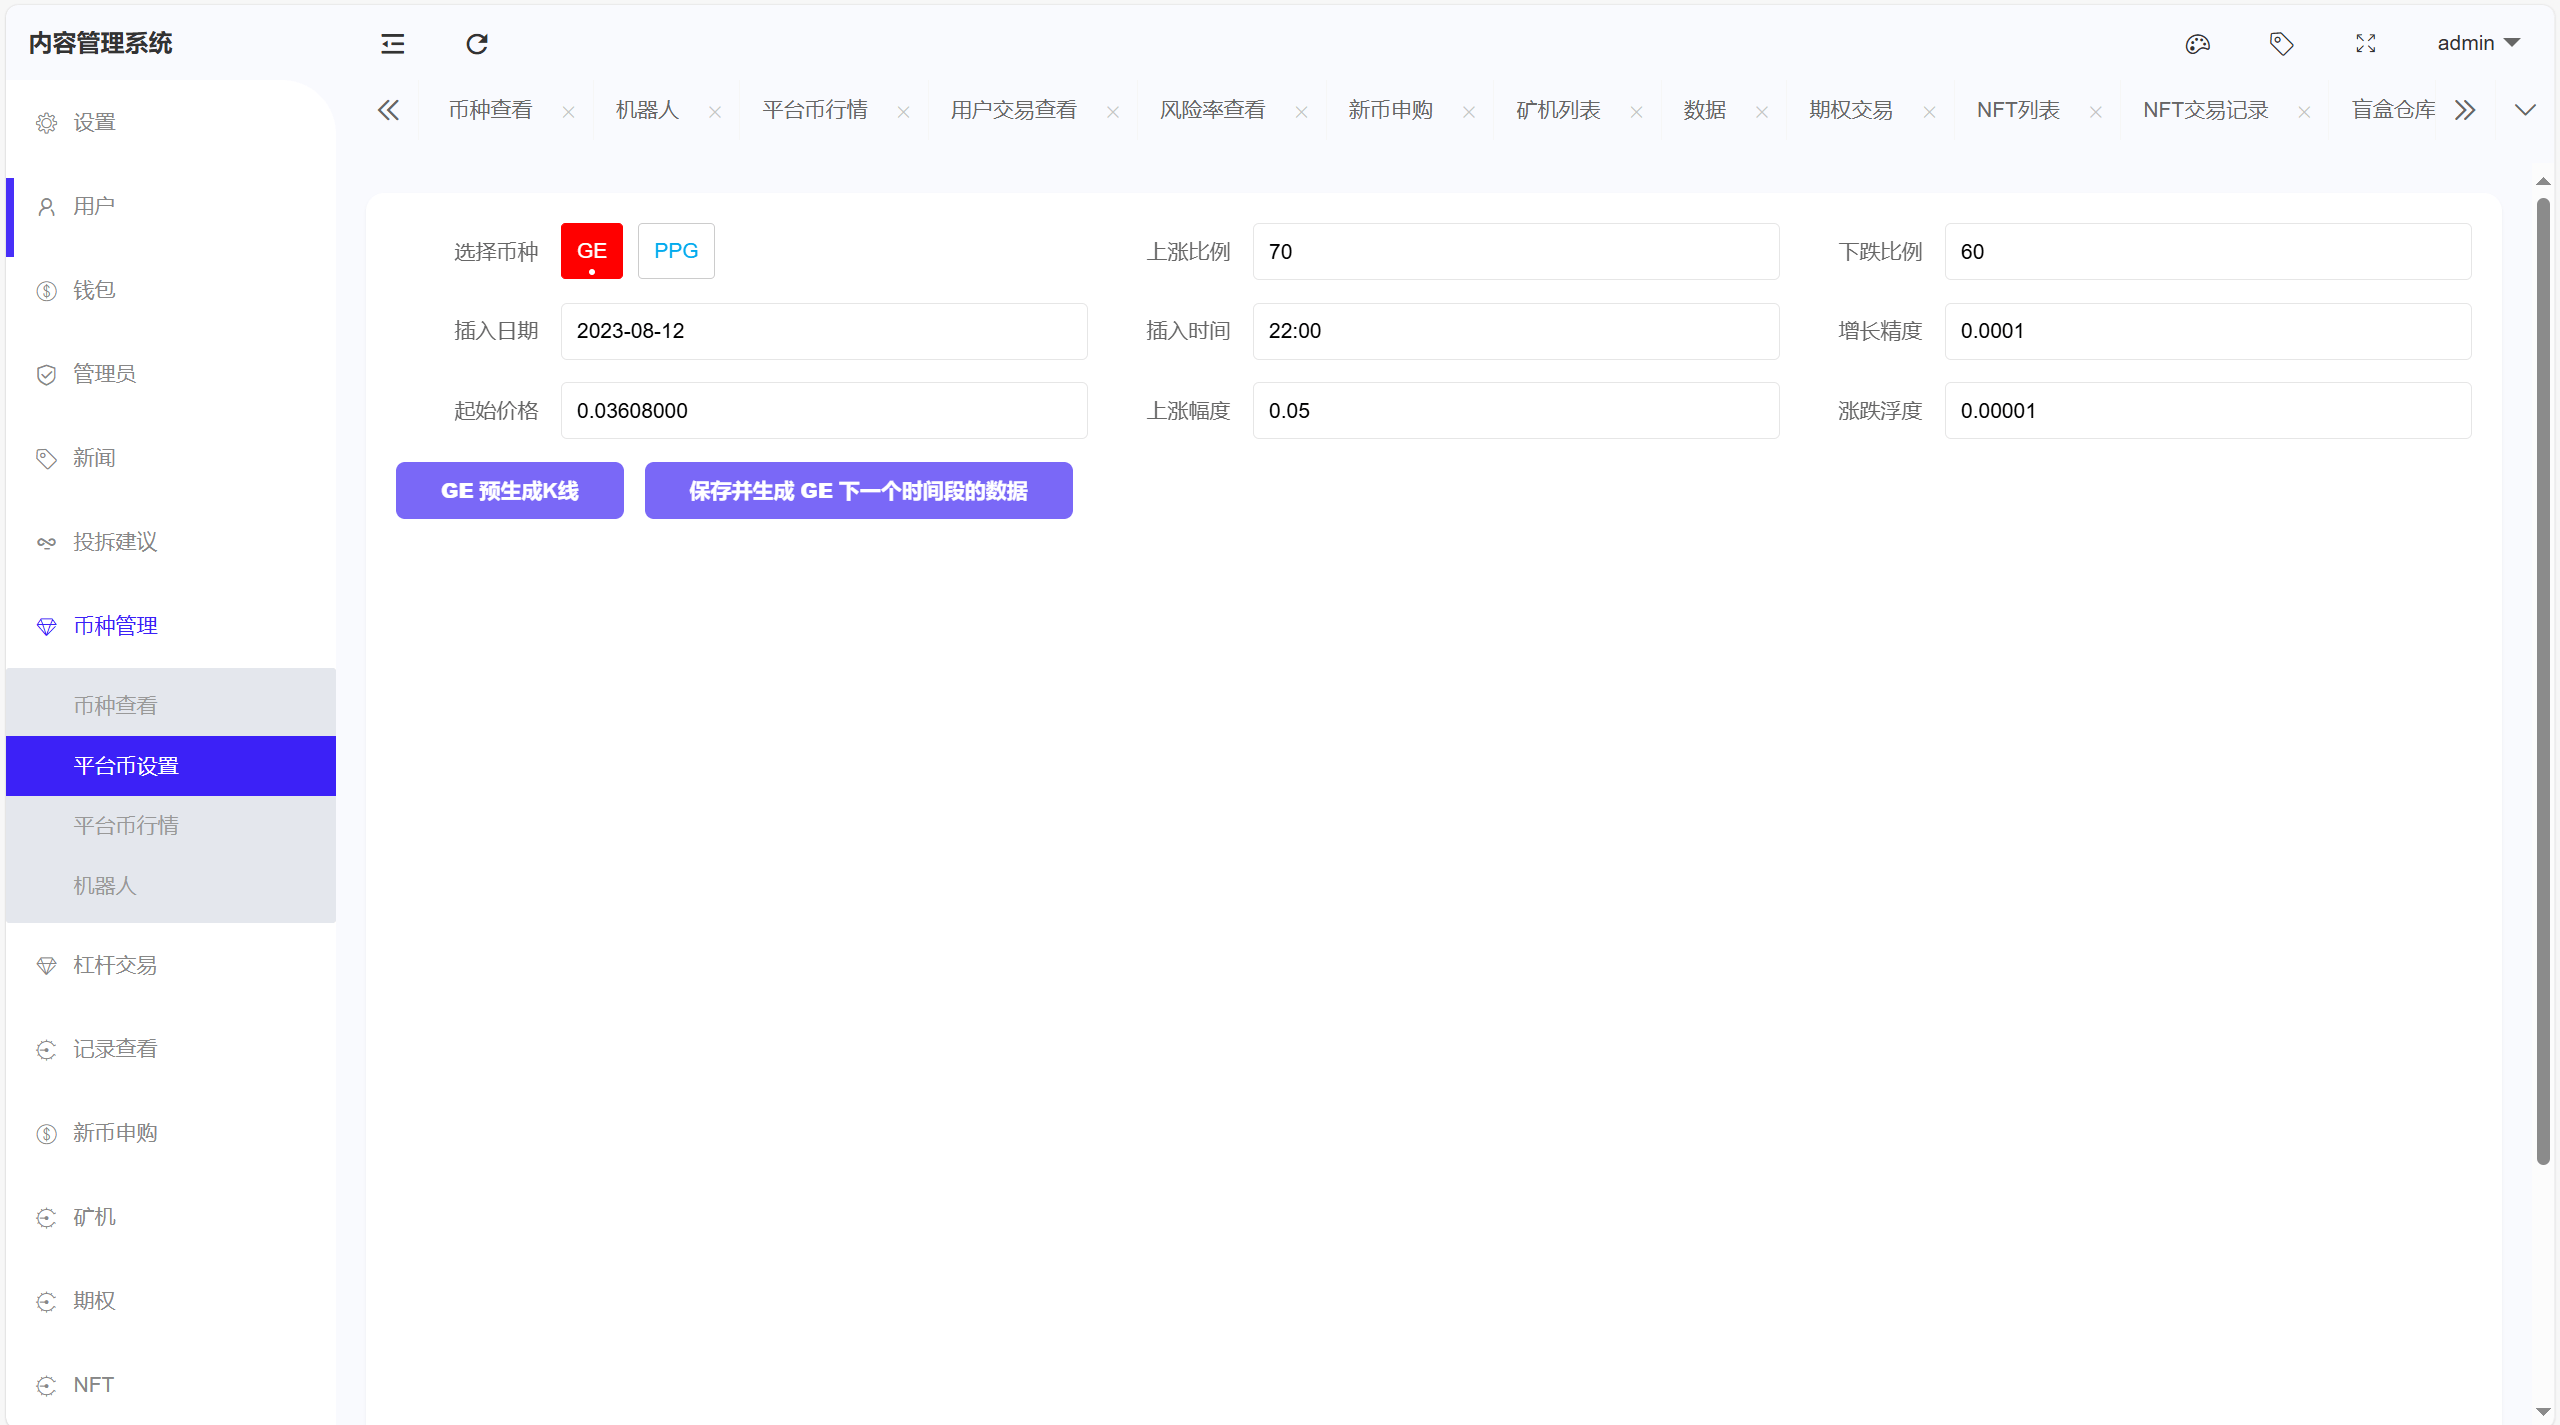Refresh the current page
The image size is (2560, 1425).
click(476, 44)
